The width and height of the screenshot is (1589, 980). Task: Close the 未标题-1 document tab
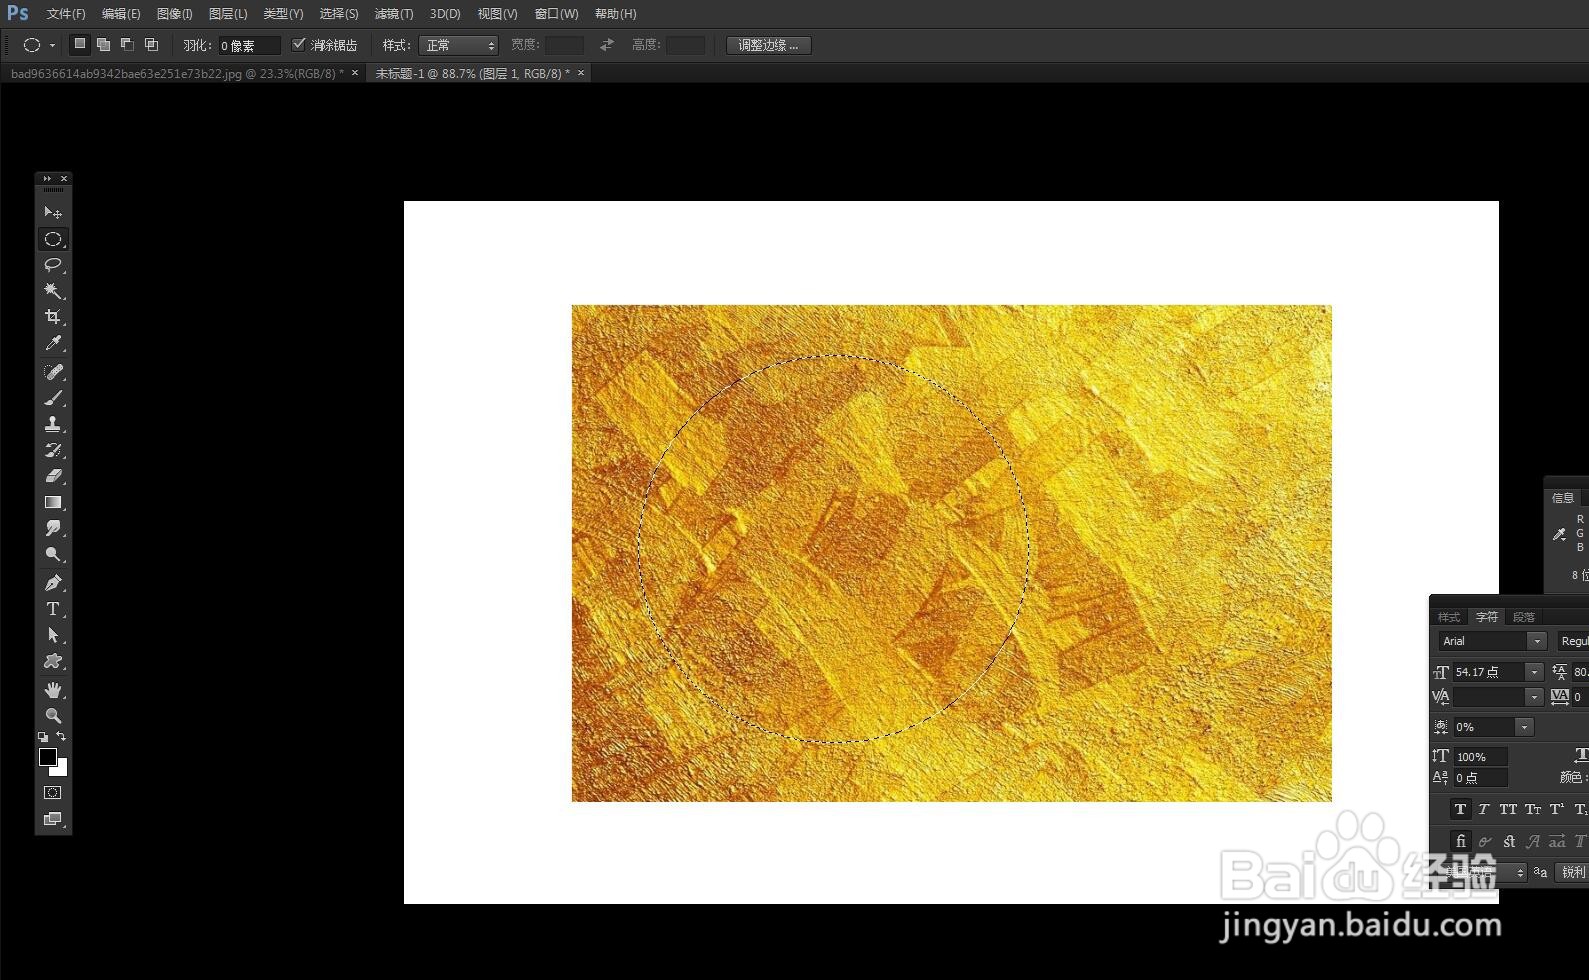click(581, 72)
